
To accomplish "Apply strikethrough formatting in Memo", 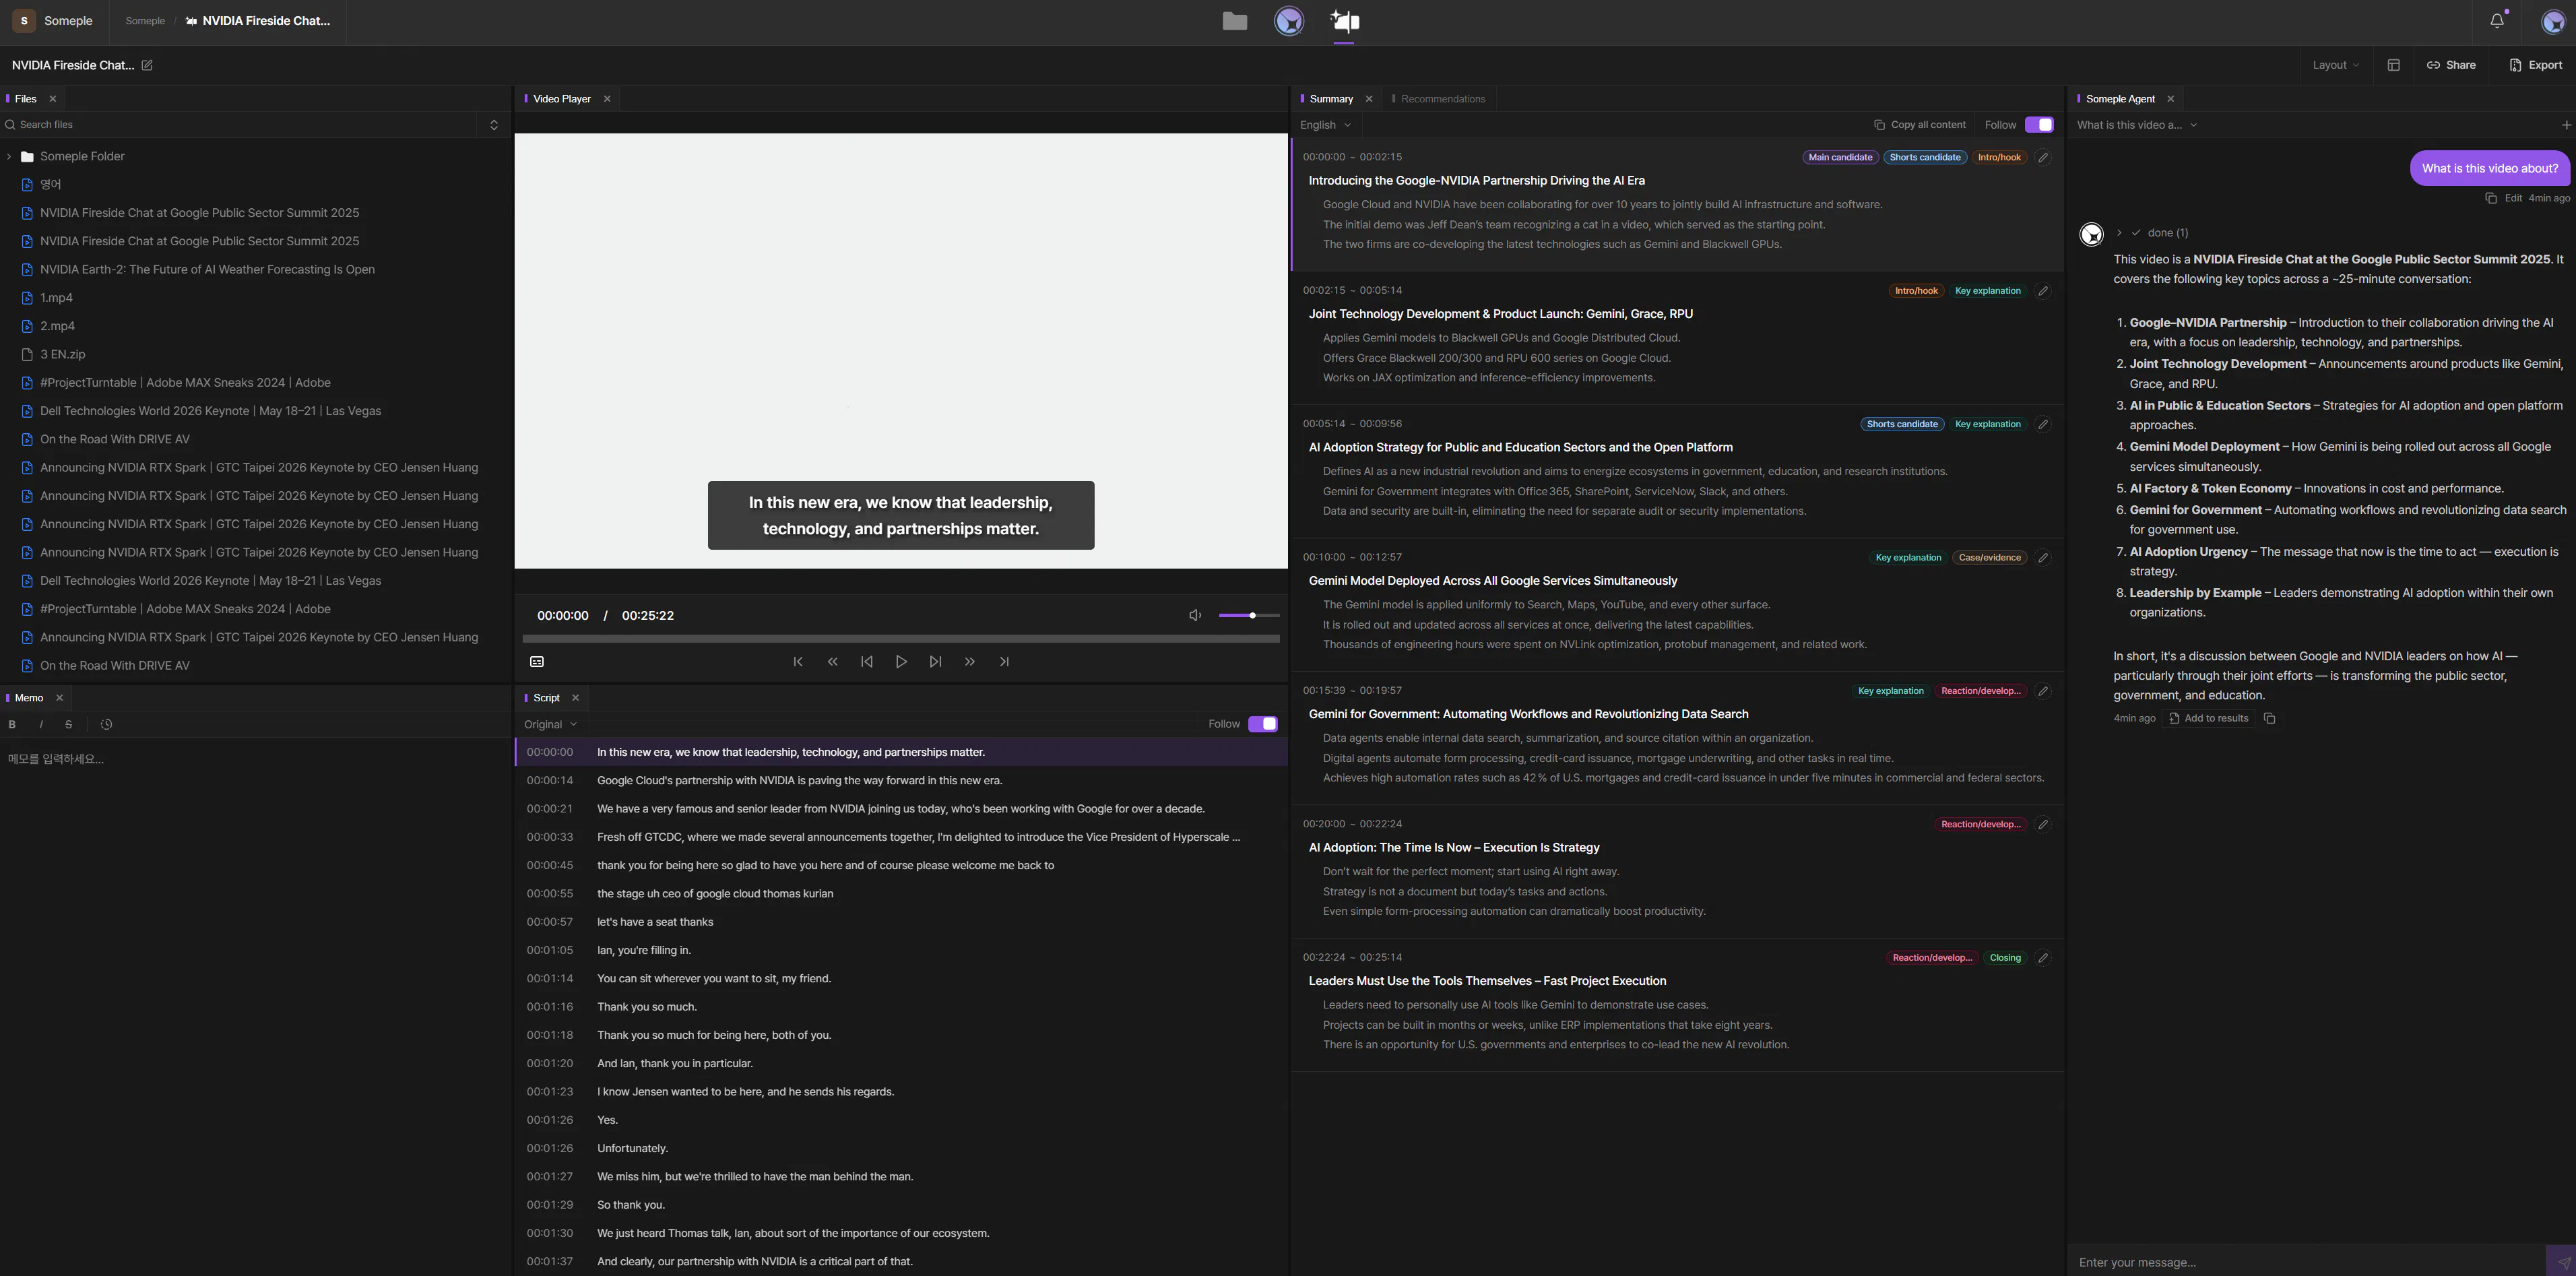I will [x=68, y=725].
